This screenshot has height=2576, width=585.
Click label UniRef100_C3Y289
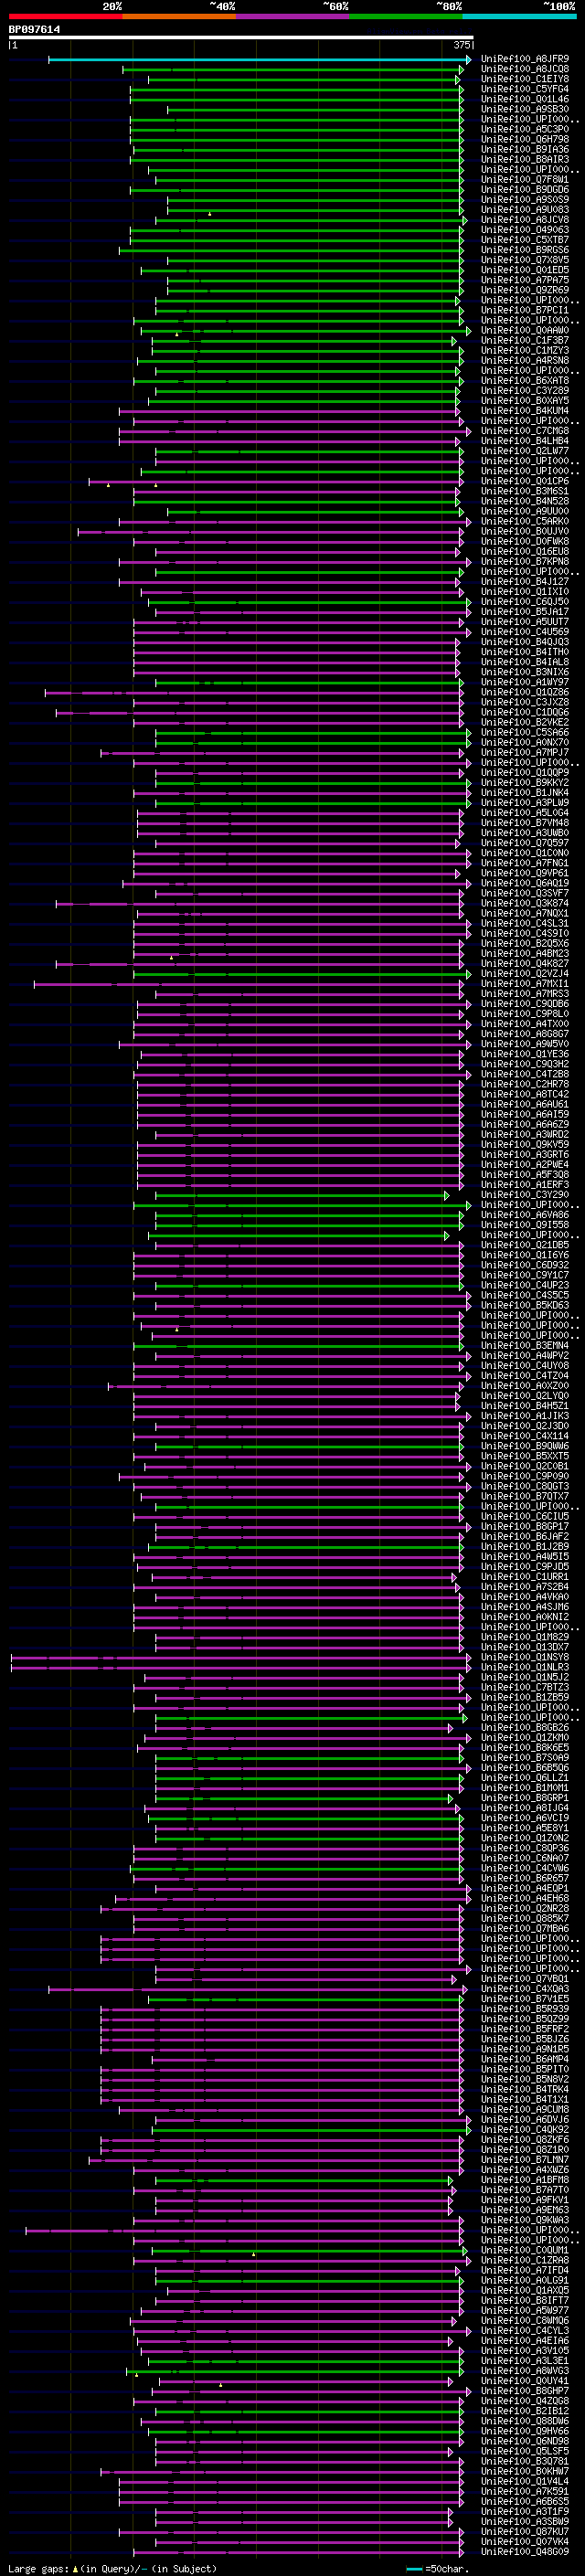click(525, 390)
